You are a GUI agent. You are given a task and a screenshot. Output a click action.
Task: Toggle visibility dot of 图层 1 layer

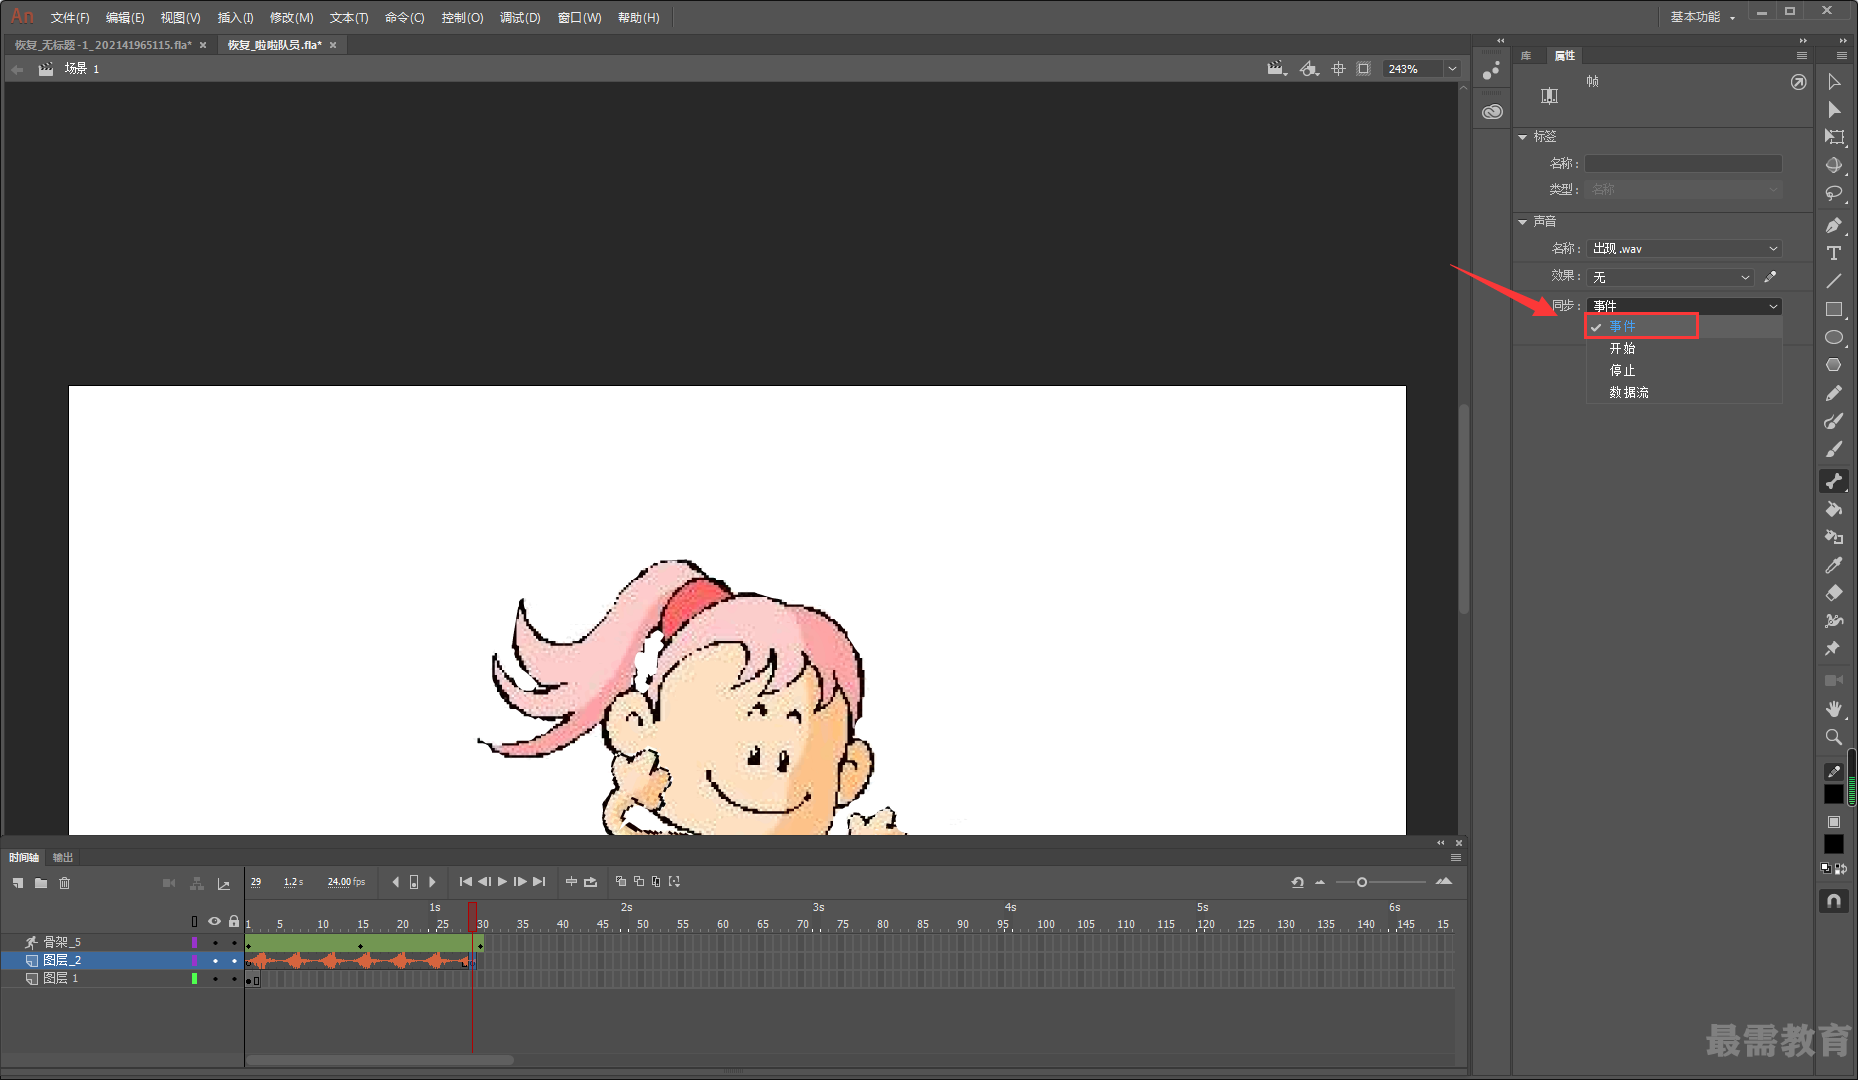[214, 978]
